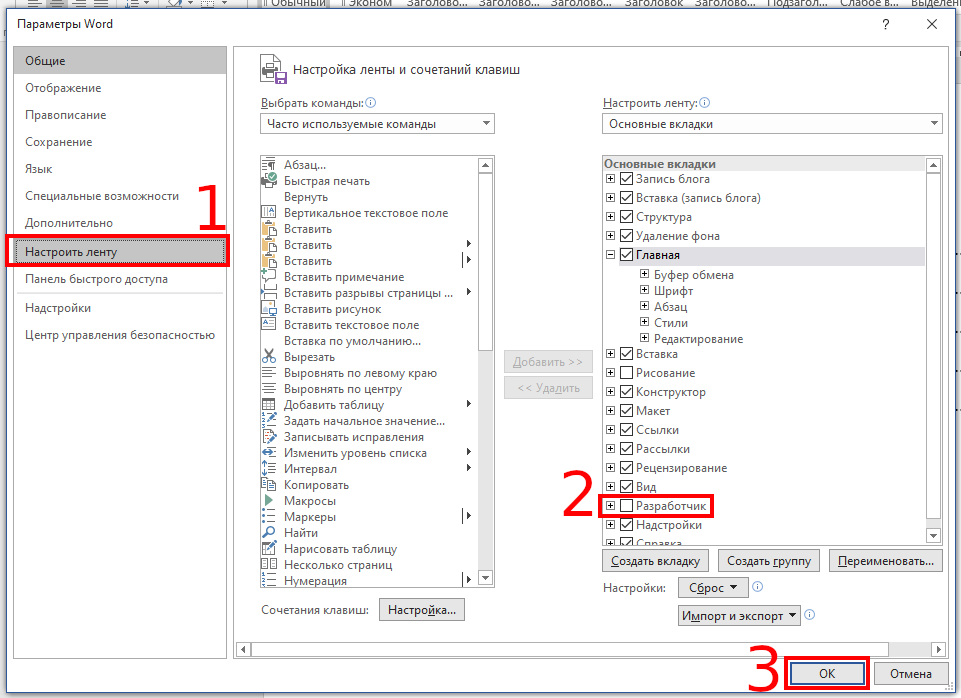Click tabs tree scroll up arrow
Viewport: 961px width, 698px height.
pos(933,165)
